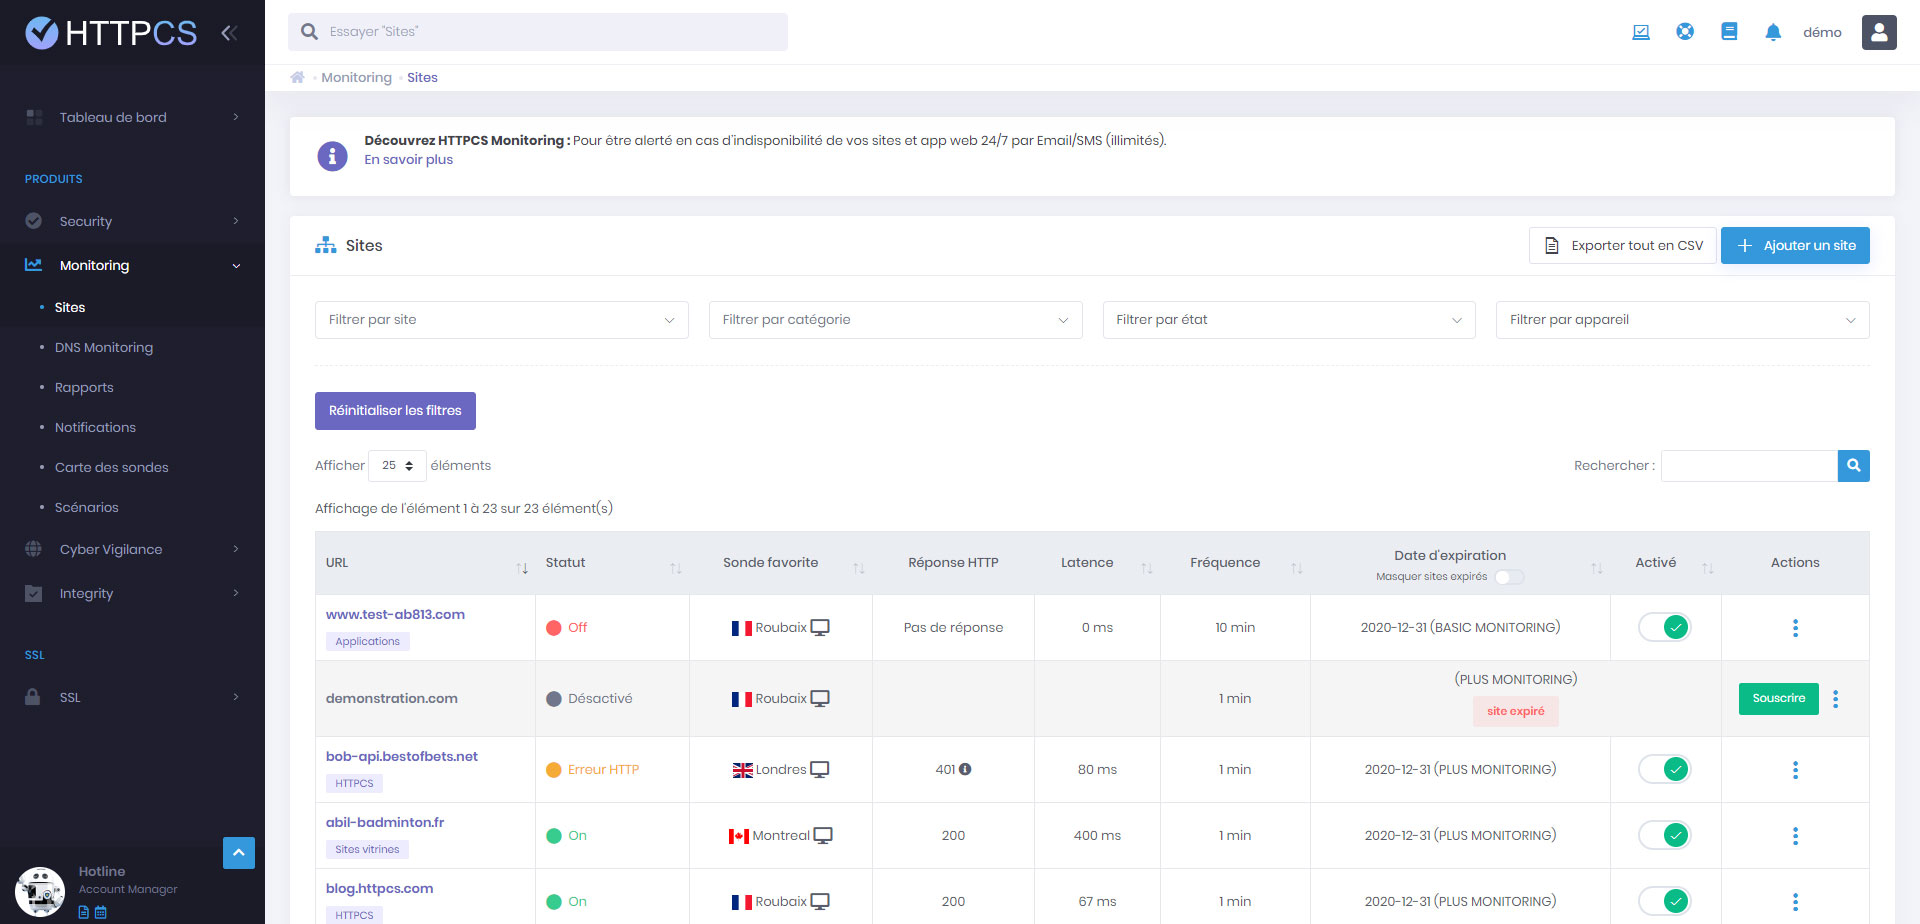Image resolution: width=1920 pixels, height=924 pixels.
Task: Follow En savoir plus link
Action: (x=408, y=160)
